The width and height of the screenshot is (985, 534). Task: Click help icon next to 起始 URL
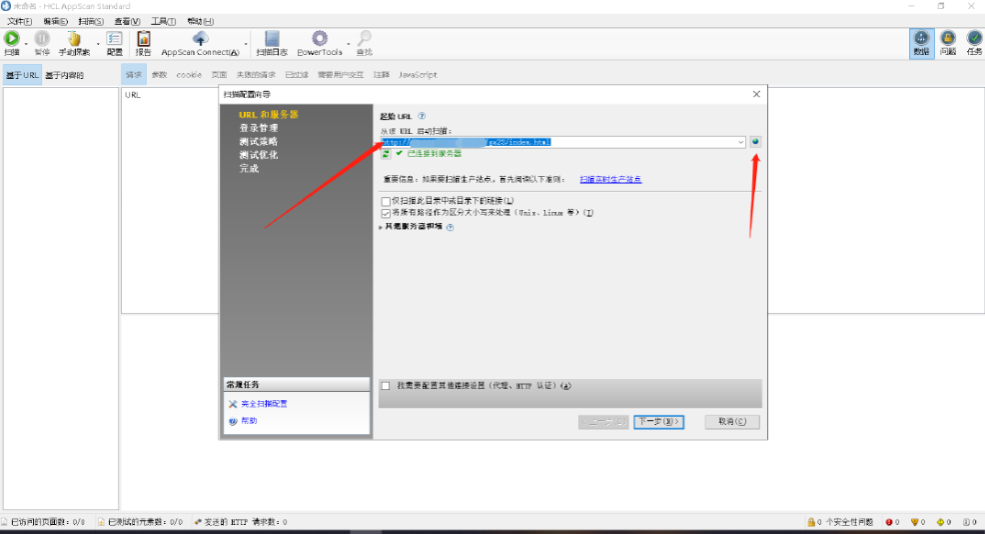(x=422, y=116)
